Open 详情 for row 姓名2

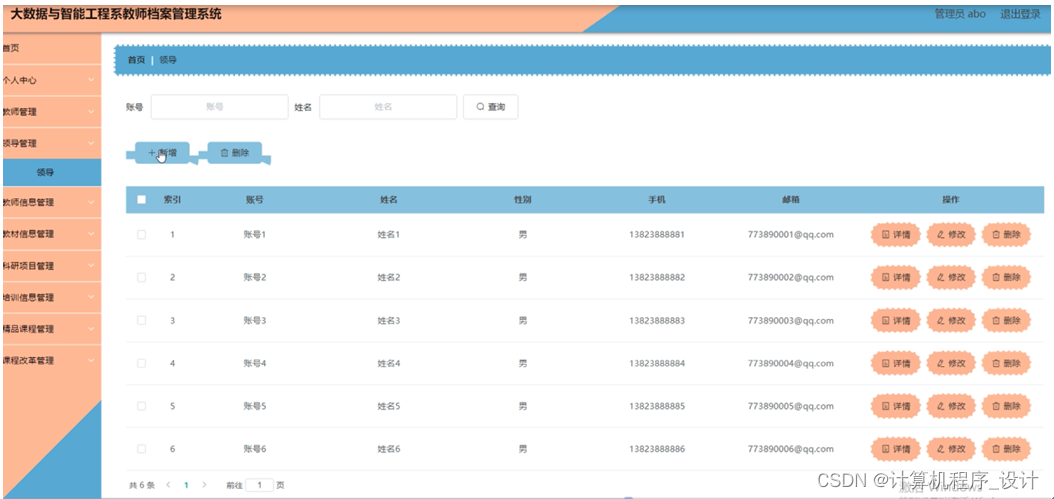895,277
